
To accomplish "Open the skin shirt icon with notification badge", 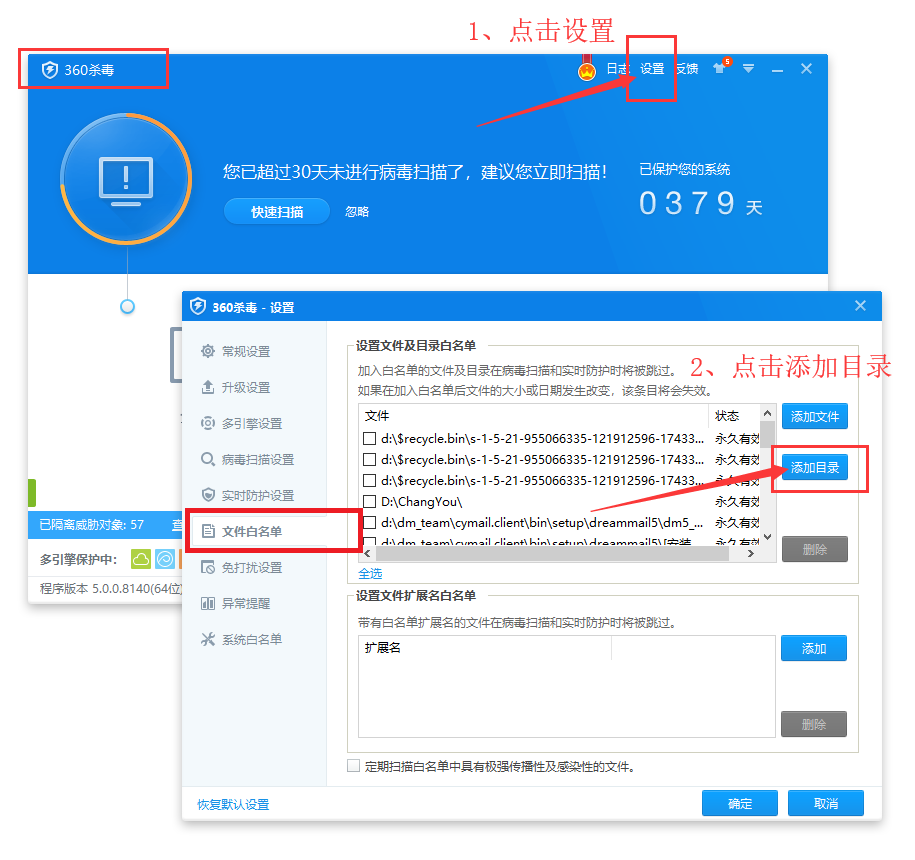I will point(721,68).
